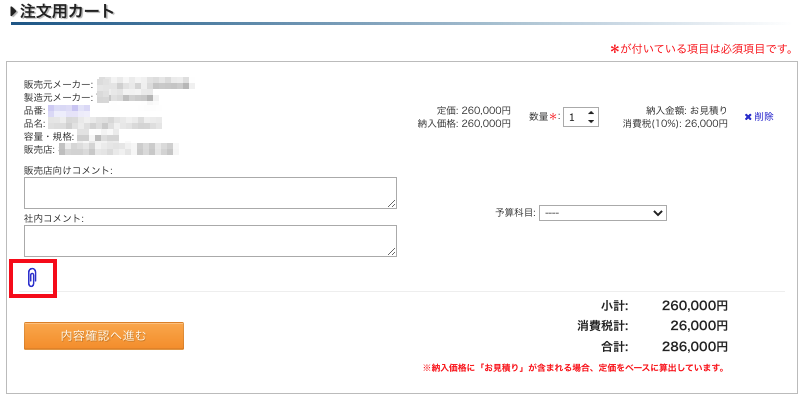This screenshot has width=804, height=401.
Task: Click the 合計 286,000円 amount
Action: point(695,347)
